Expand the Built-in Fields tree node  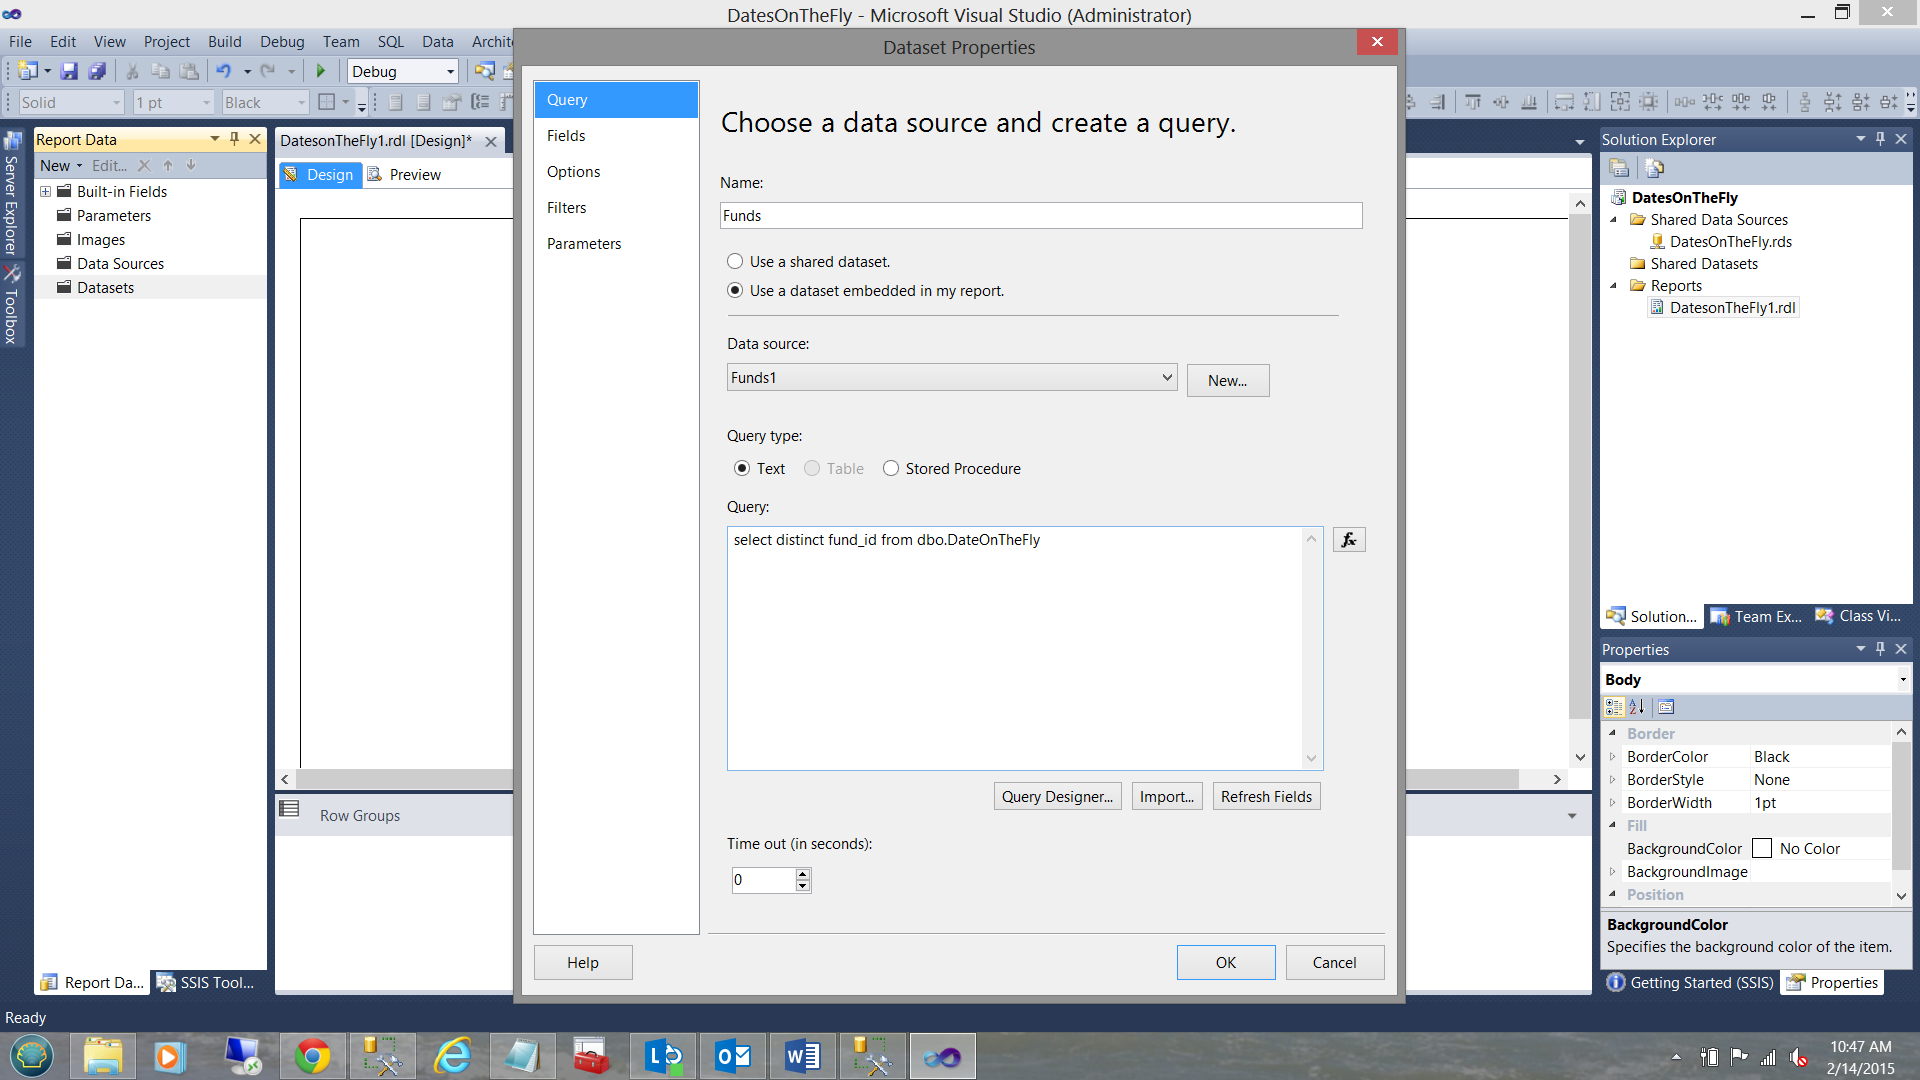pyautogui.click(x=45, y=191)
